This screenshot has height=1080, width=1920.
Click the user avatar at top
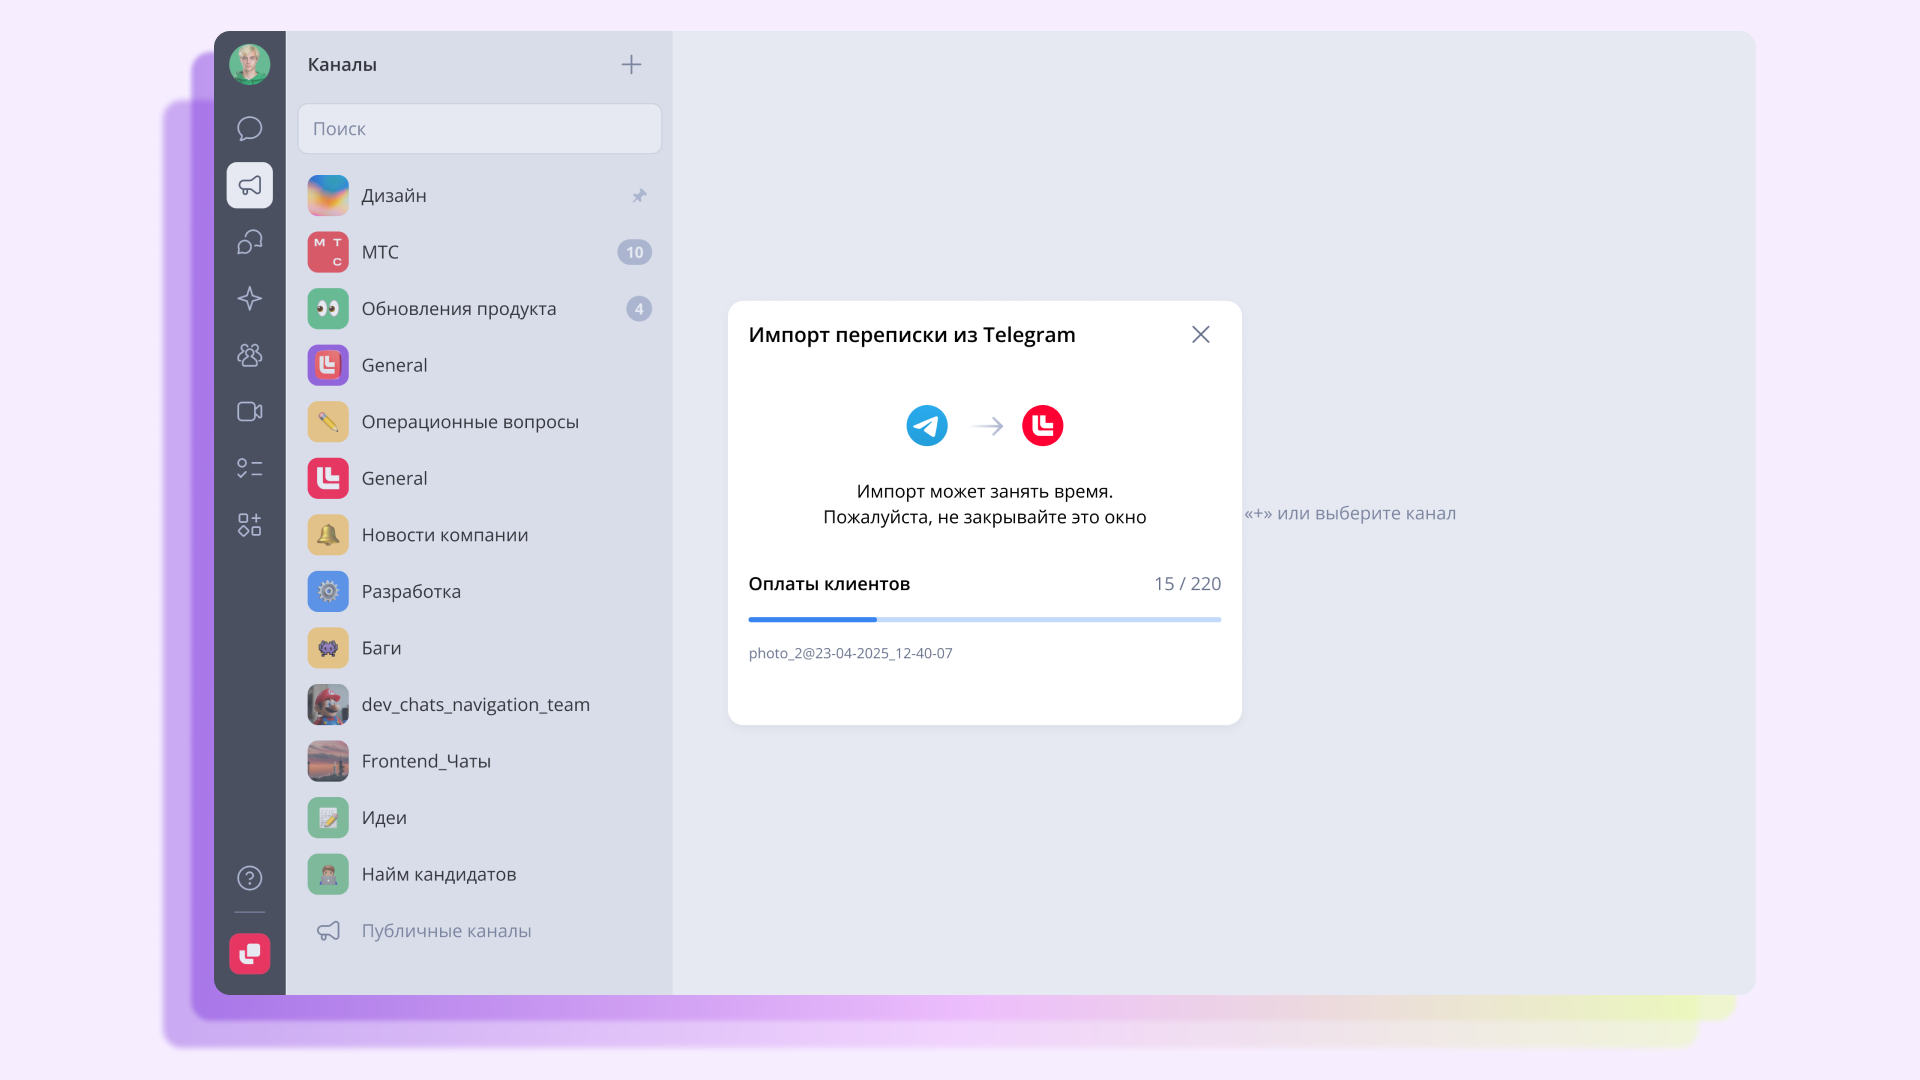pos(249,64)
